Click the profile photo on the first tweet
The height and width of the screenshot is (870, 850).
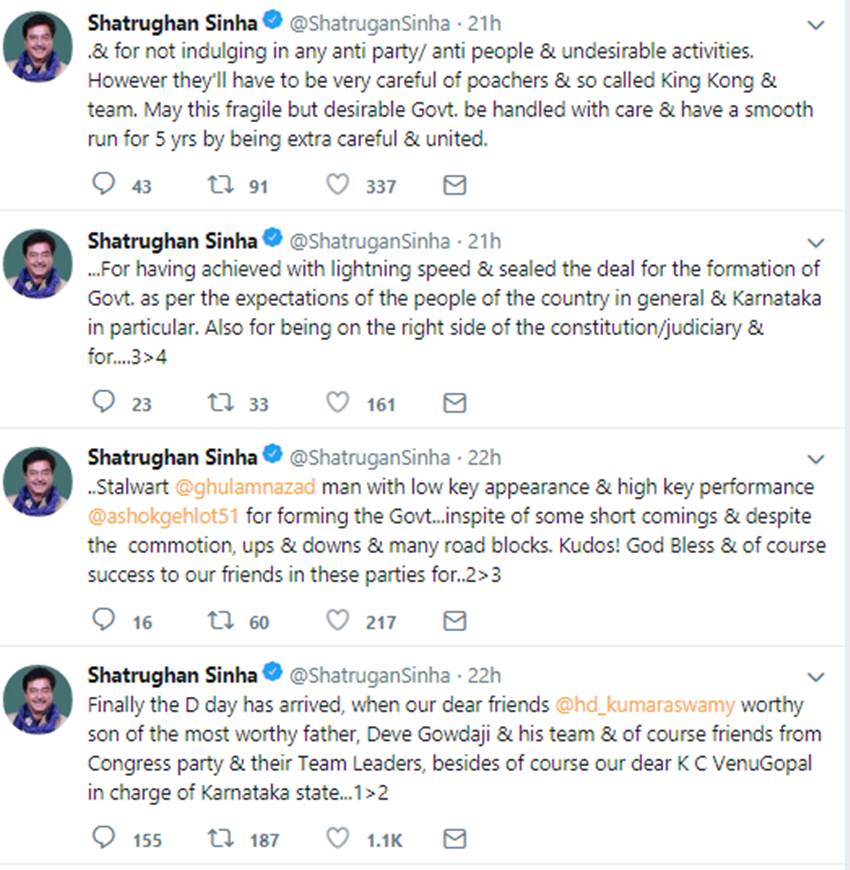(x=38, y=49)
